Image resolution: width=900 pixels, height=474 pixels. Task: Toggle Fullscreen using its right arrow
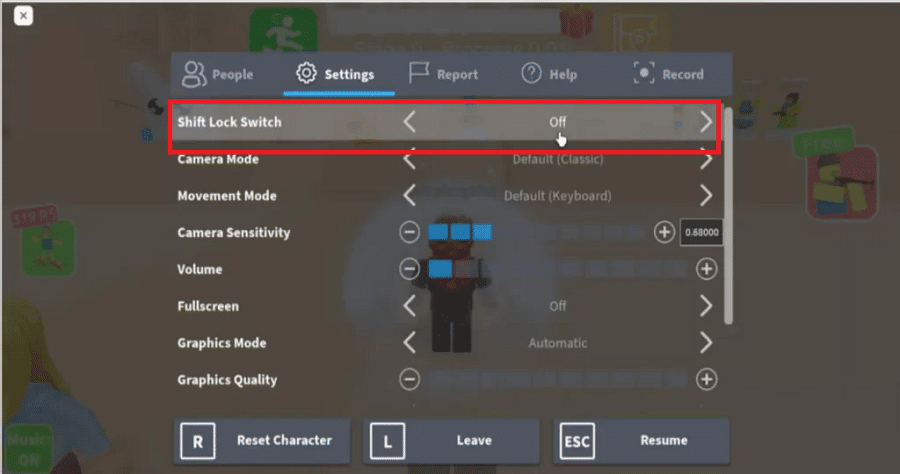(706, 306)
